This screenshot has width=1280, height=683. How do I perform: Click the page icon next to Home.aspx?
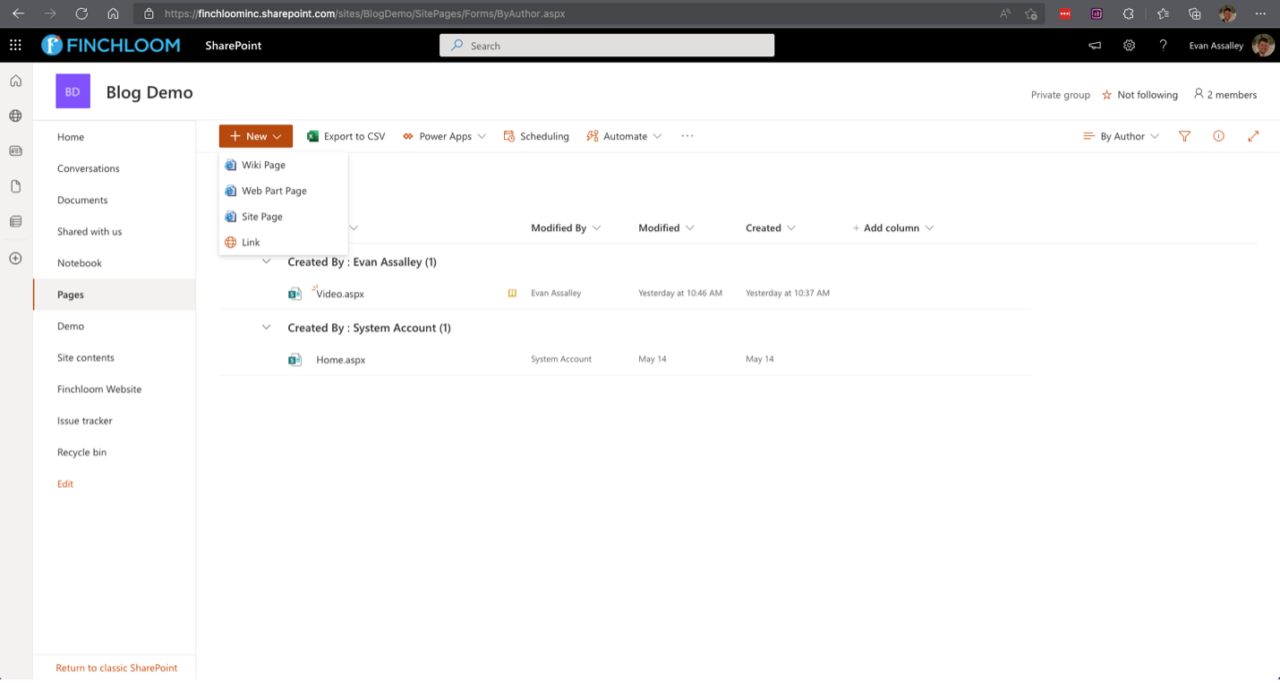click(x=295, y=359)
